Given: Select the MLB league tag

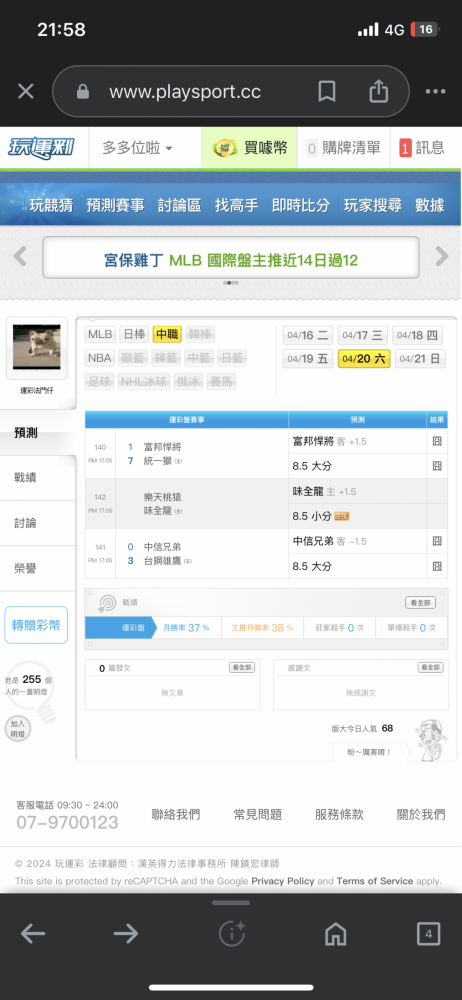Looking at the screenshot, I should 100,334.
